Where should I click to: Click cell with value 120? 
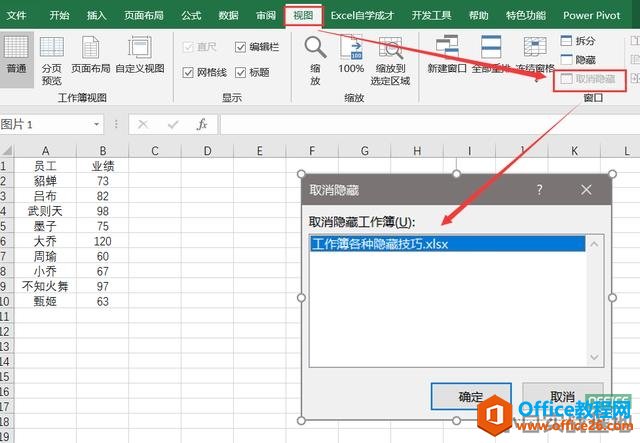[102, 241]
